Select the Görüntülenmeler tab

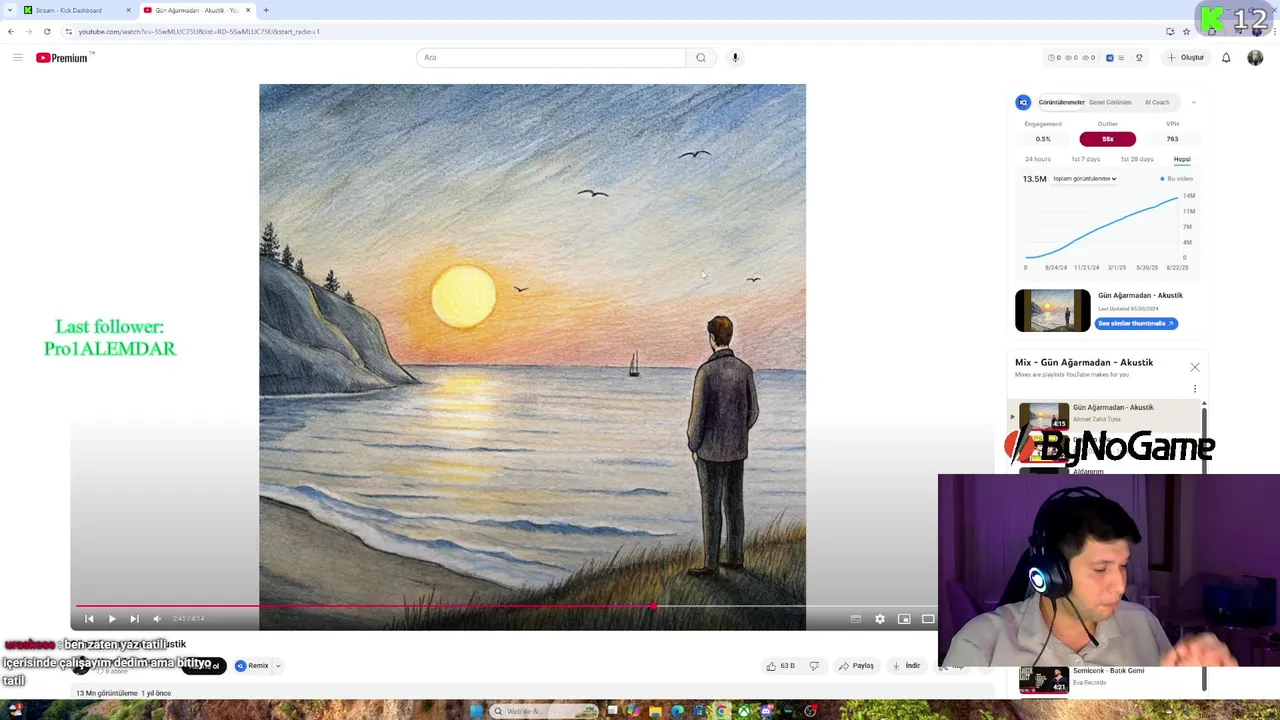coord(1061,102)
